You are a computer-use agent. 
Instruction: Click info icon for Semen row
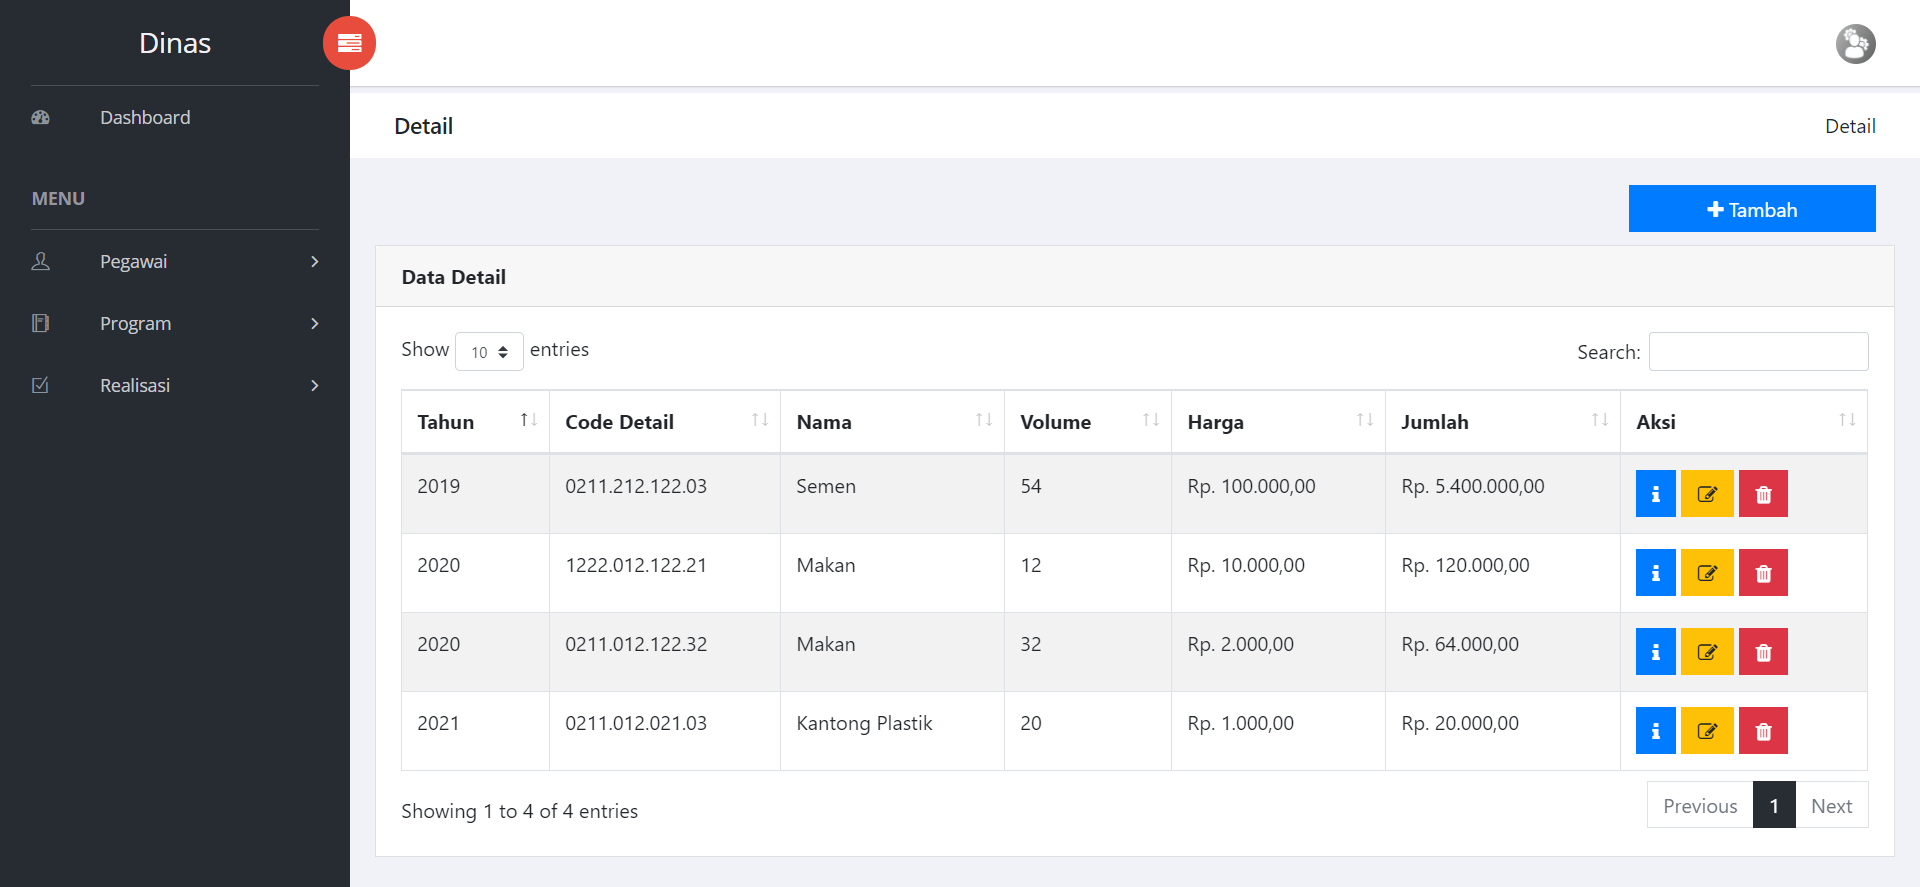(1655, 494)
